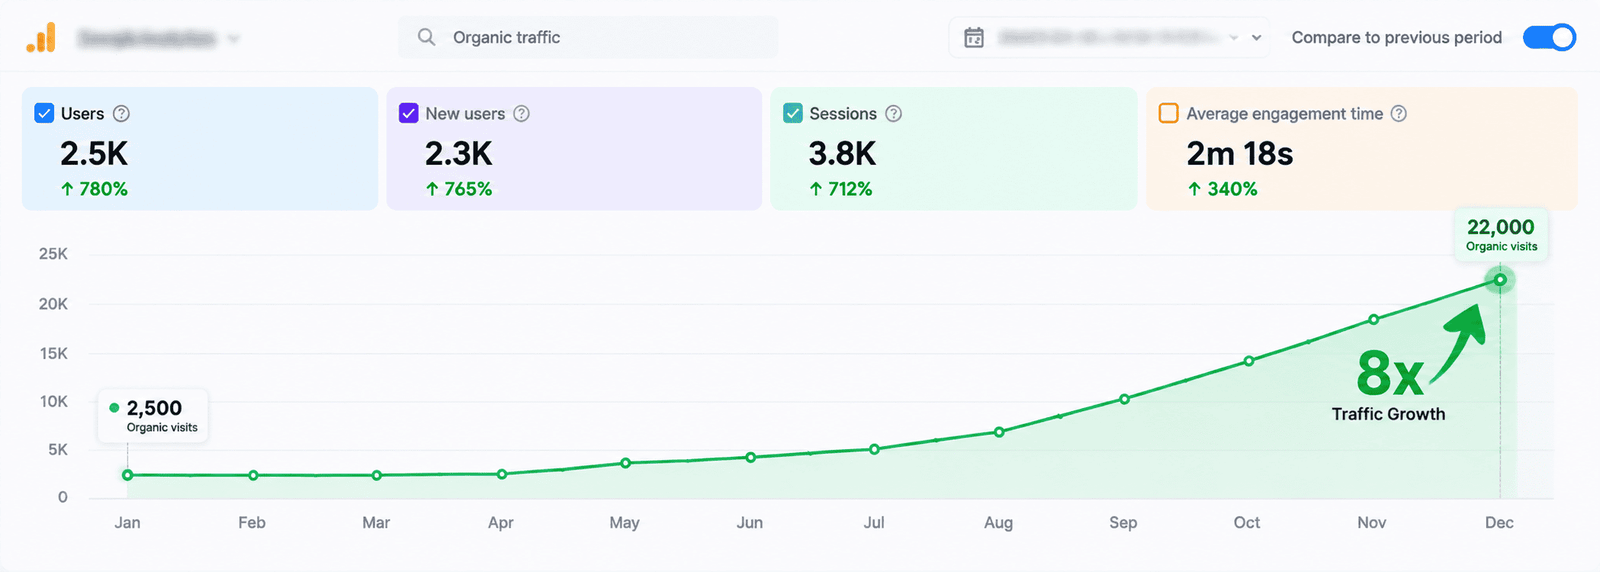Click the 25K y-axis label
This screenshot has height=572, width=1600.
tap(53, 254)
